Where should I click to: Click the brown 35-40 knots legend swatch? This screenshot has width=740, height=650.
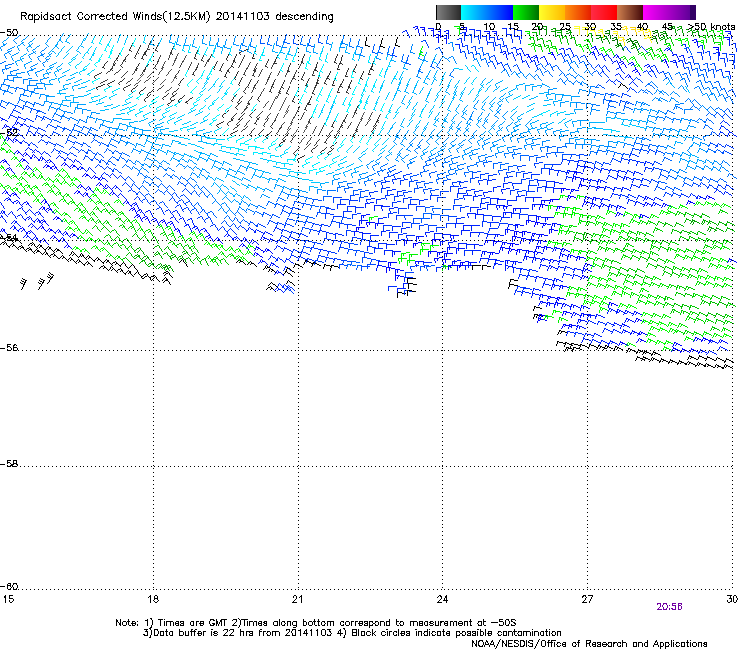point(630,12)
